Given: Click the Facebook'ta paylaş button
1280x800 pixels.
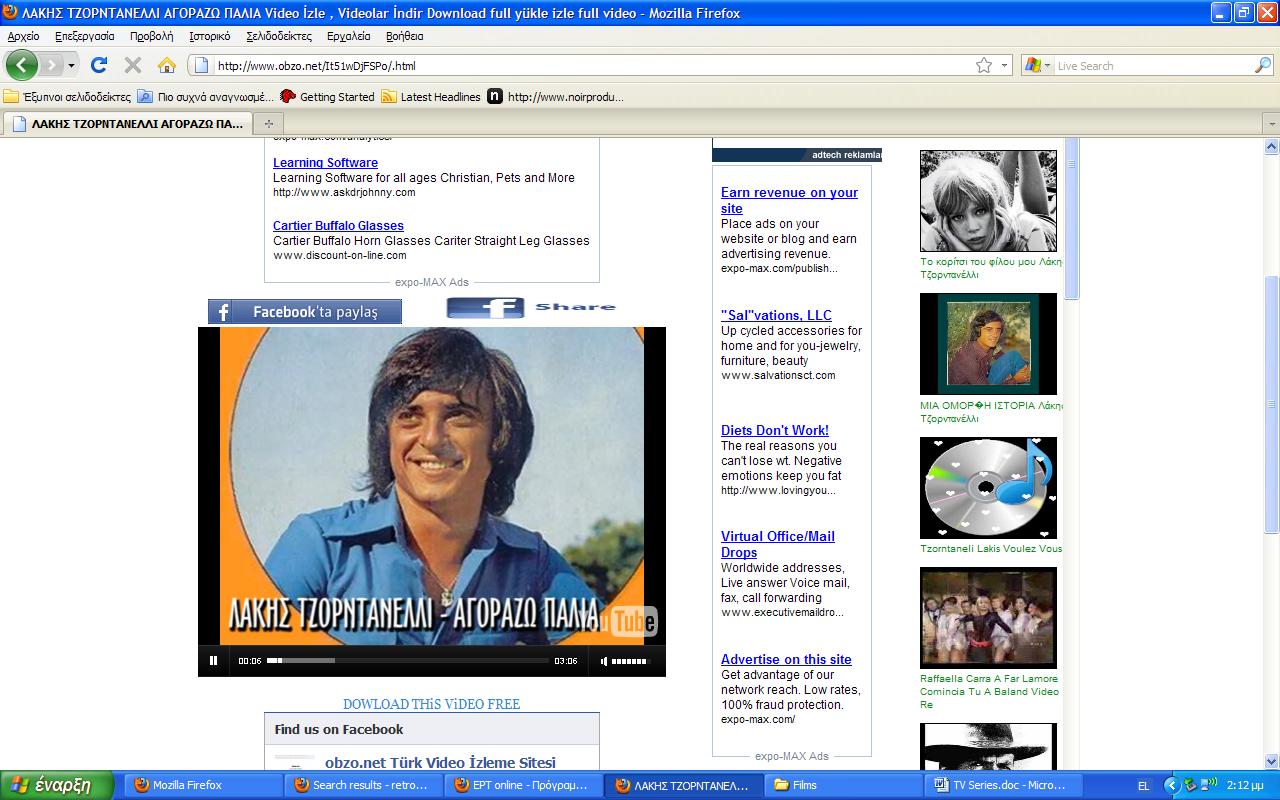Looking at the screenshot, I should pos(305,312).
